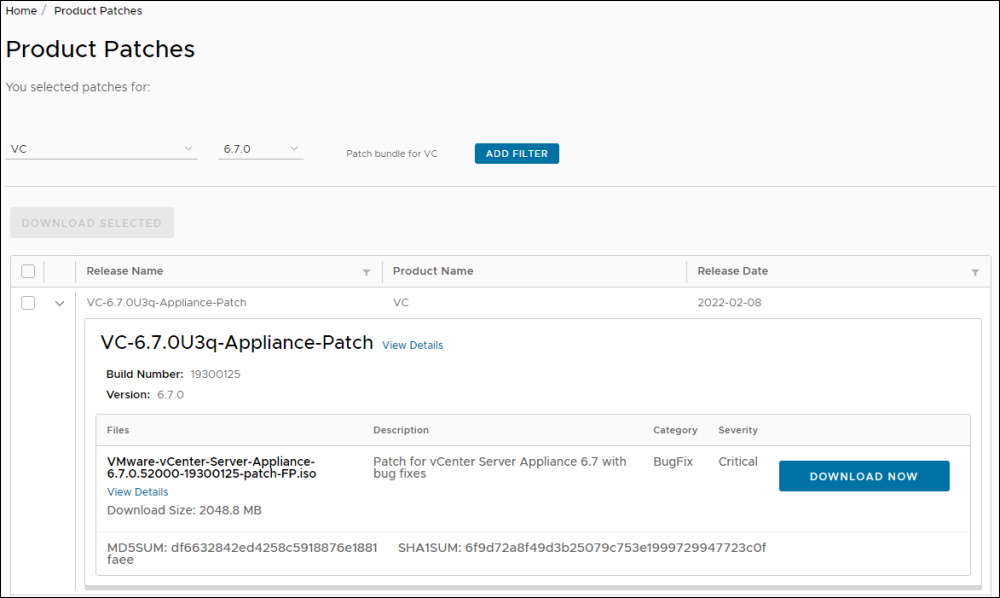Click the Release Date column filter icon
Image resolution: width=1000 pixels, height=598 pixels.
point(975,272)
